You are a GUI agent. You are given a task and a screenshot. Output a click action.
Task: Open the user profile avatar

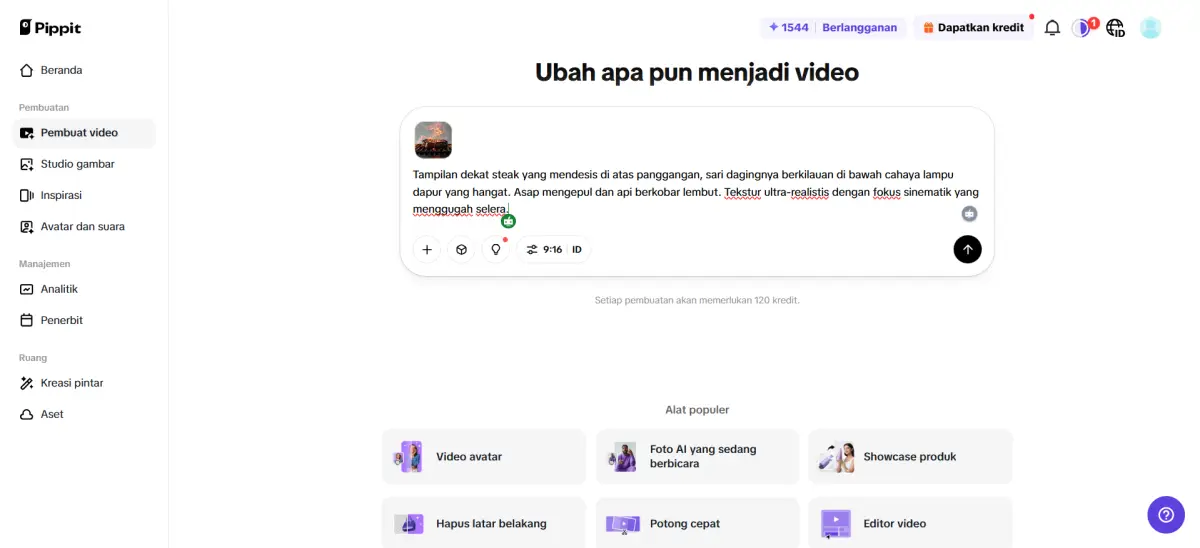1151,28
